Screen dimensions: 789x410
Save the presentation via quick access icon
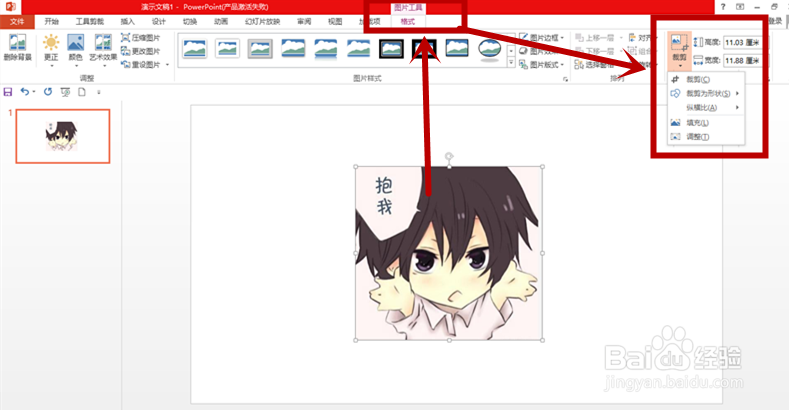click(8, 92)
